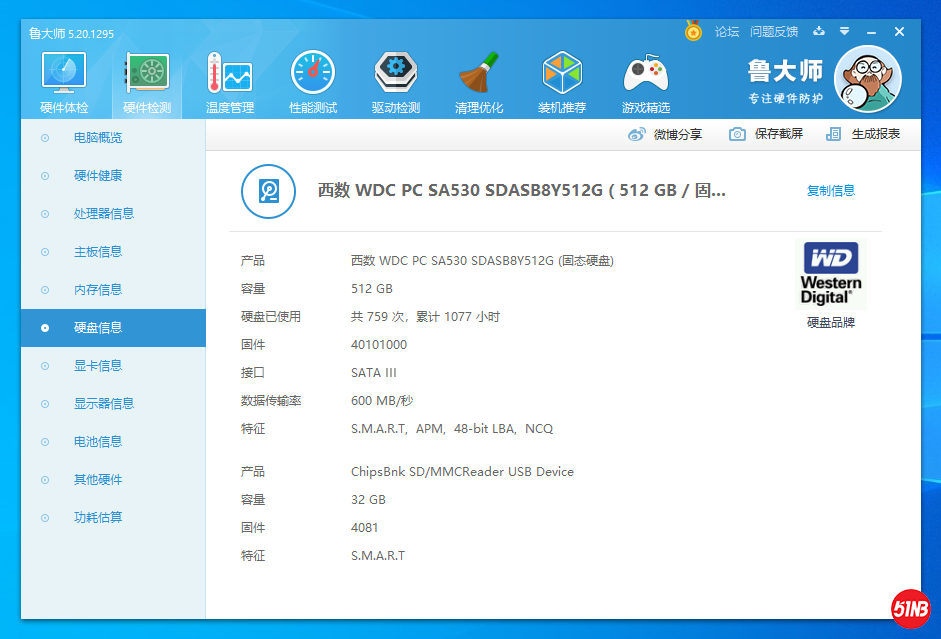941x639 pixels.
Task: Share via 微博分享 button
Action: tap(665, 134)
